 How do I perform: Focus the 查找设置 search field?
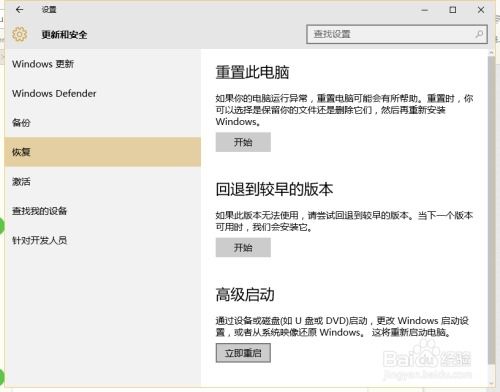tap(397, 34)
